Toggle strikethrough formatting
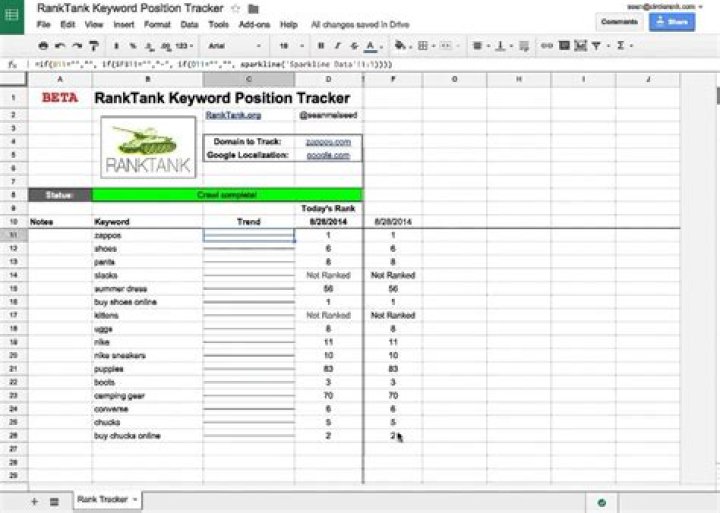Screen dimensions: 720x513 354,45
